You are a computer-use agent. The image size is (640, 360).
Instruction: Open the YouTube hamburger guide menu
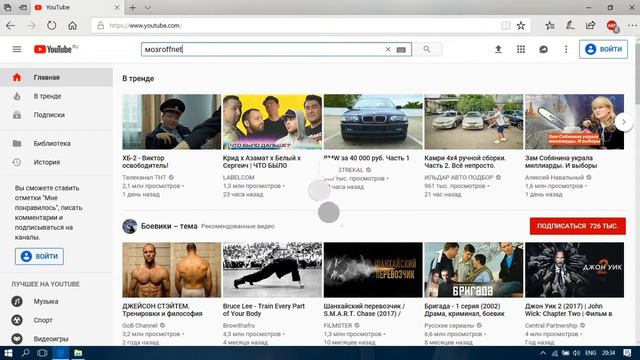point(17,49)
